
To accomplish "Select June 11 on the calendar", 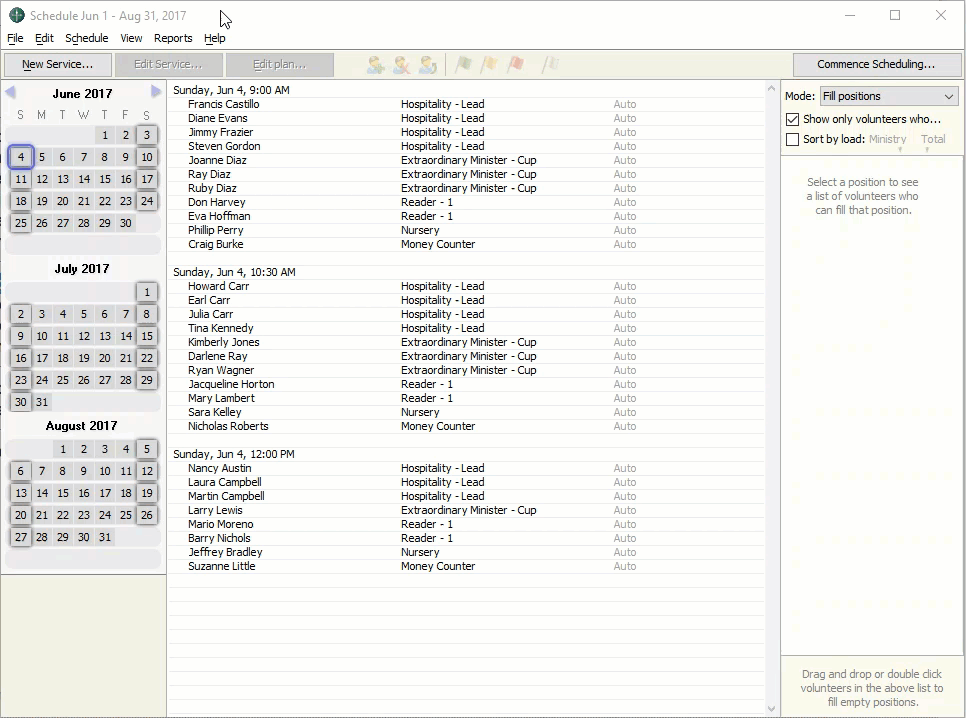I will click(21, 179).
